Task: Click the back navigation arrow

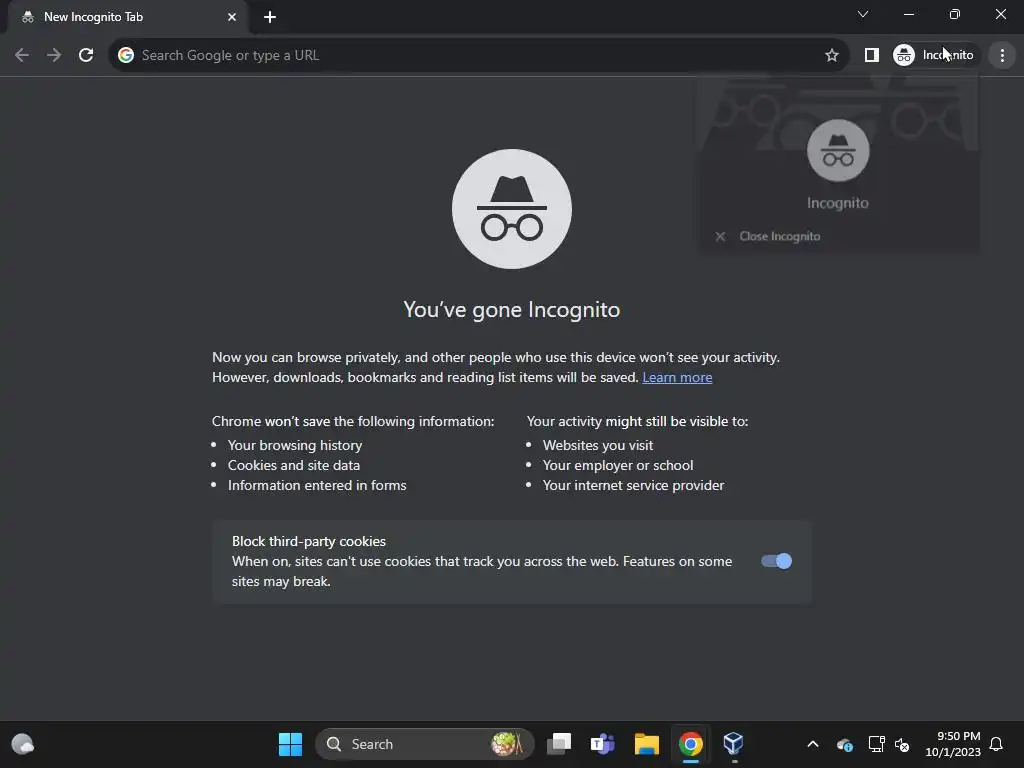Action: (x=22, y=55)
